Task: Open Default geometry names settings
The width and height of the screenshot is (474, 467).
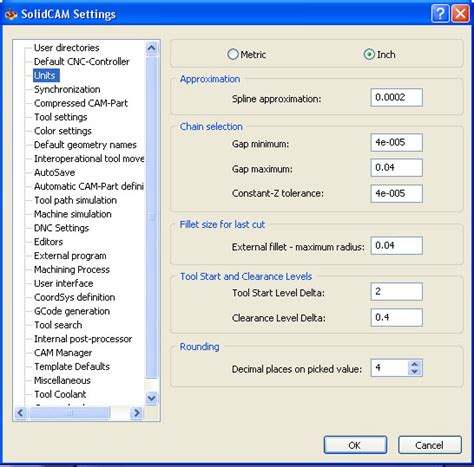Action: coord(85,145)
